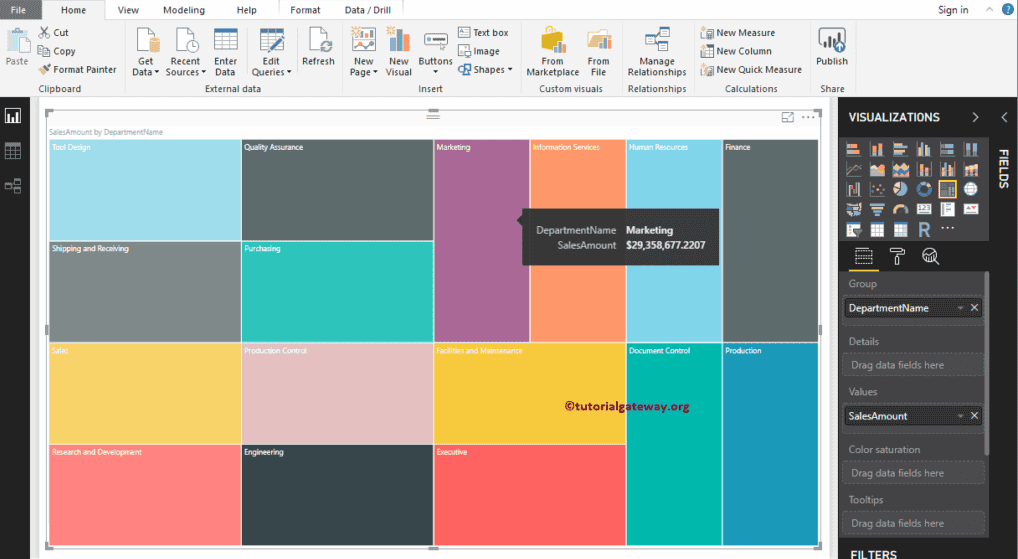Open the Help ribbon tab
The height and width of the screenshot is (559, 1018).
point(247,10)
